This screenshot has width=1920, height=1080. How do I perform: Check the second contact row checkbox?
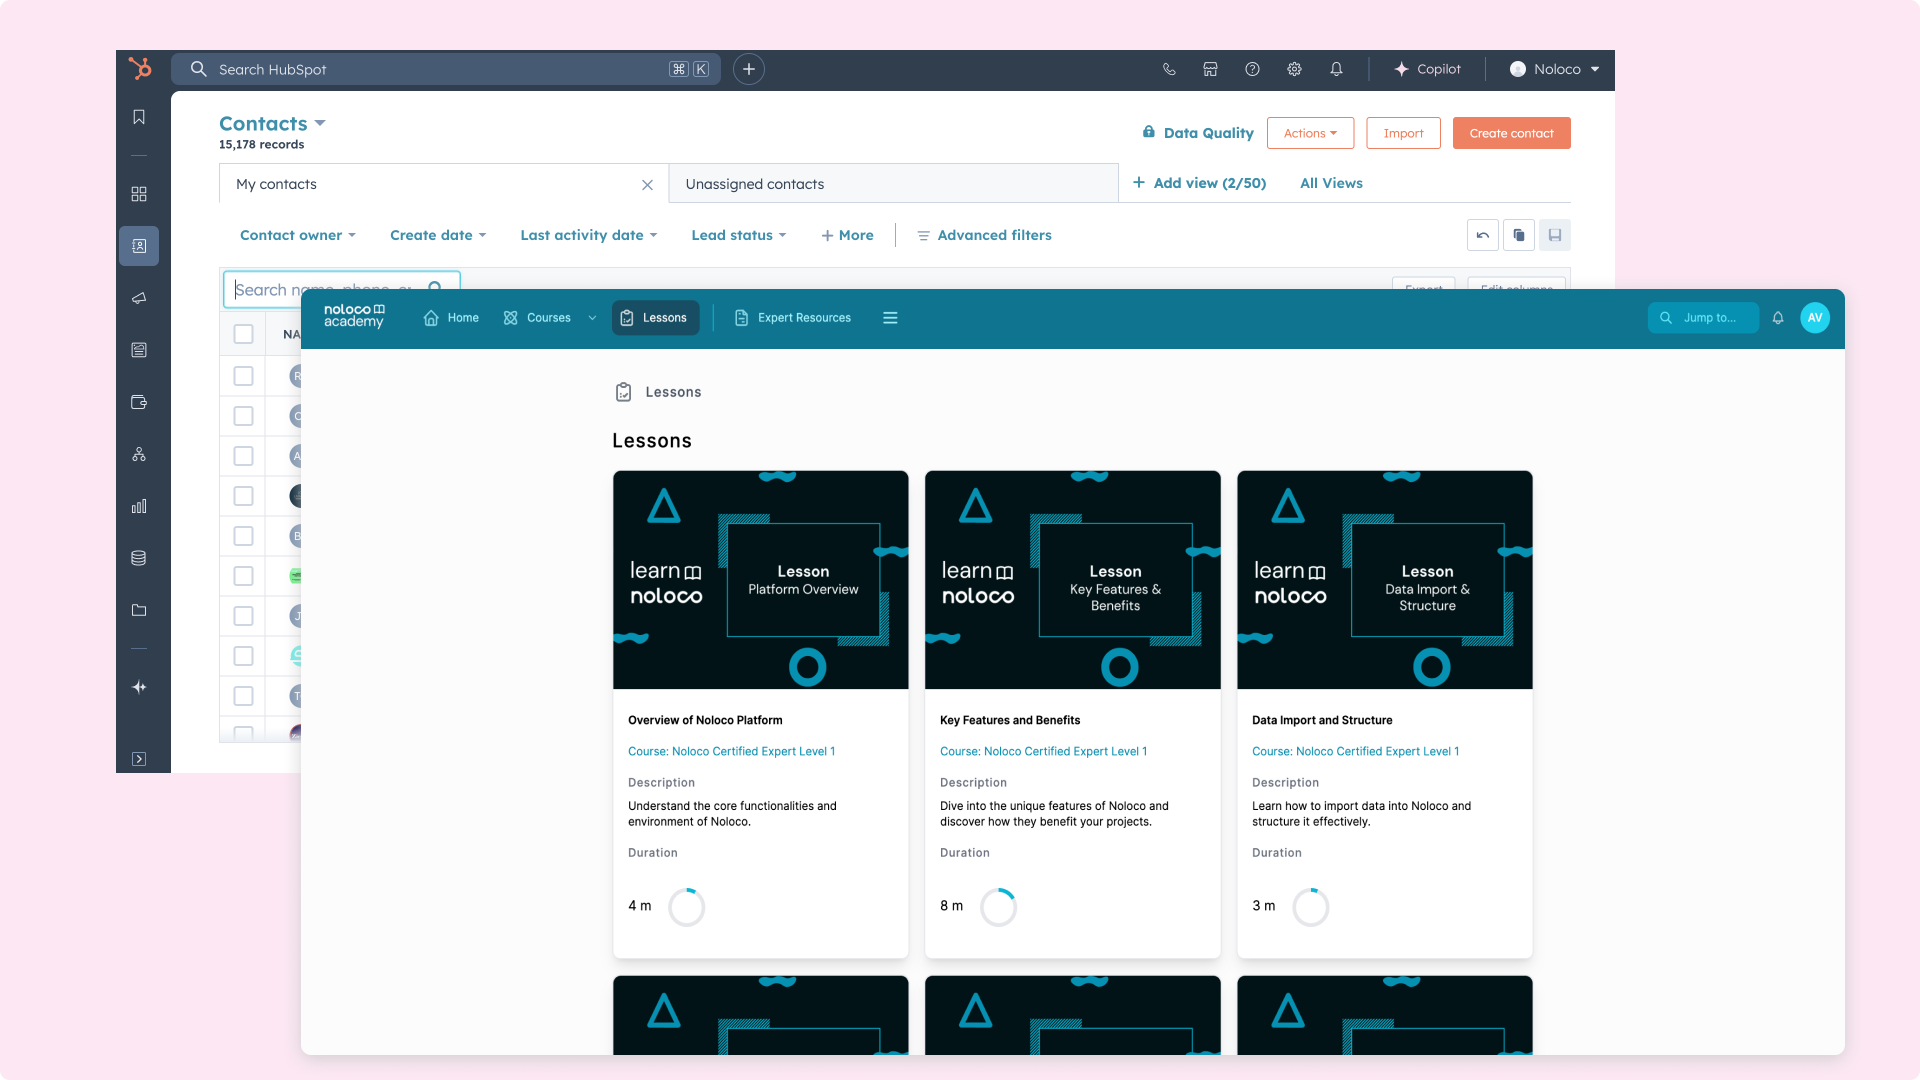point(243,416)
